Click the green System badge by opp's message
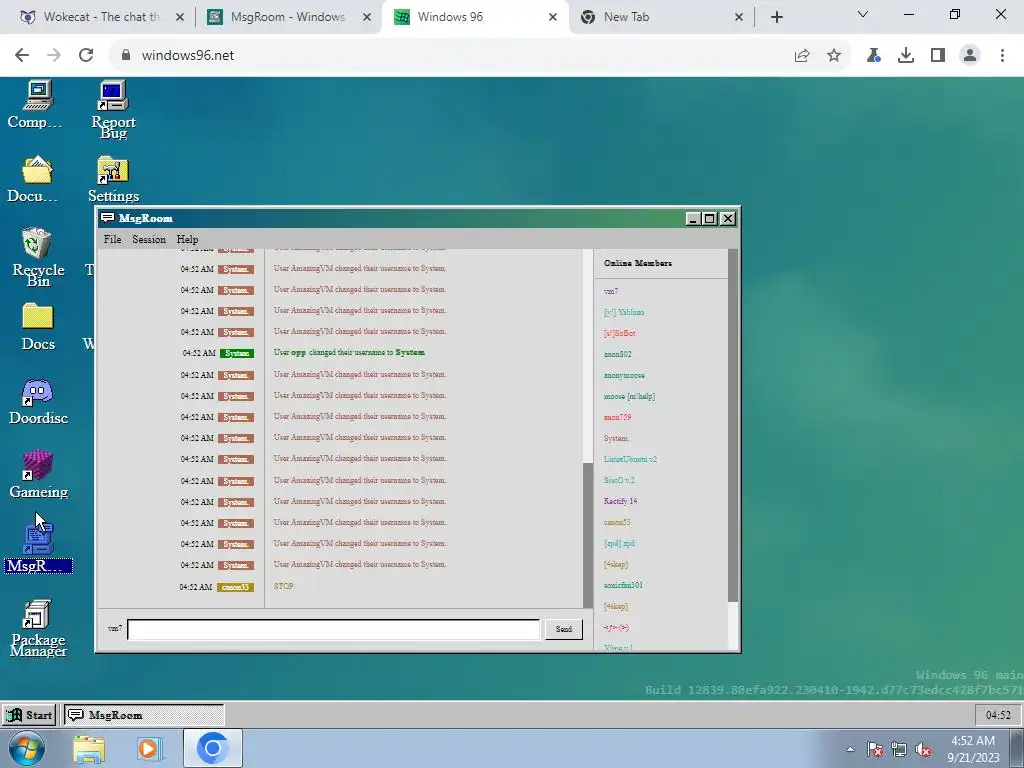Viewport: 1024px width, 768px height. click(237, 353)
